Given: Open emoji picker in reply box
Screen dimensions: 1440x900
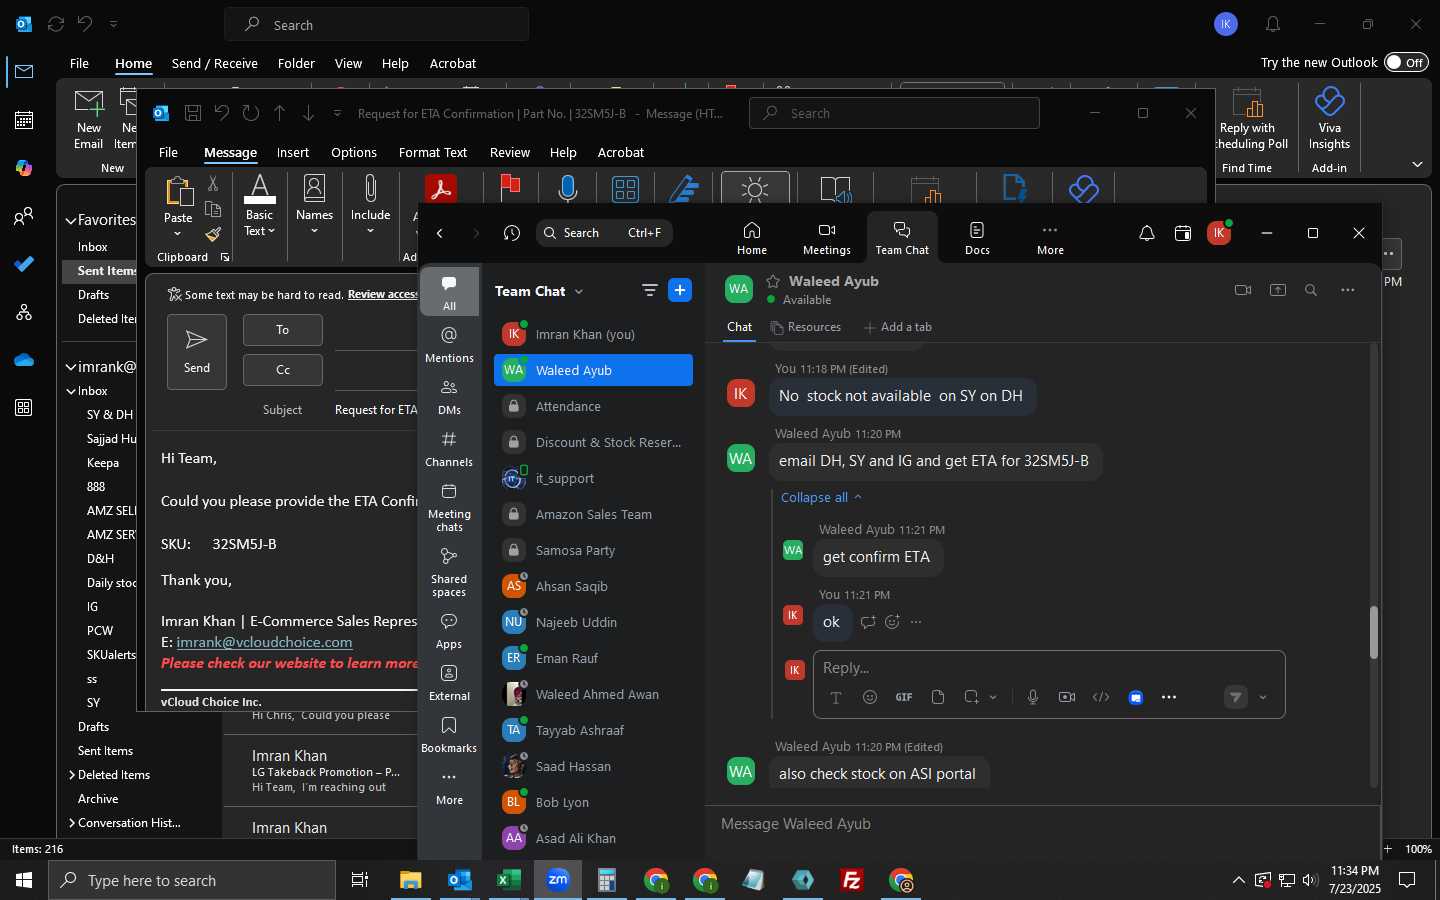Looking at the screenshot, I should (x=870, y=697).
